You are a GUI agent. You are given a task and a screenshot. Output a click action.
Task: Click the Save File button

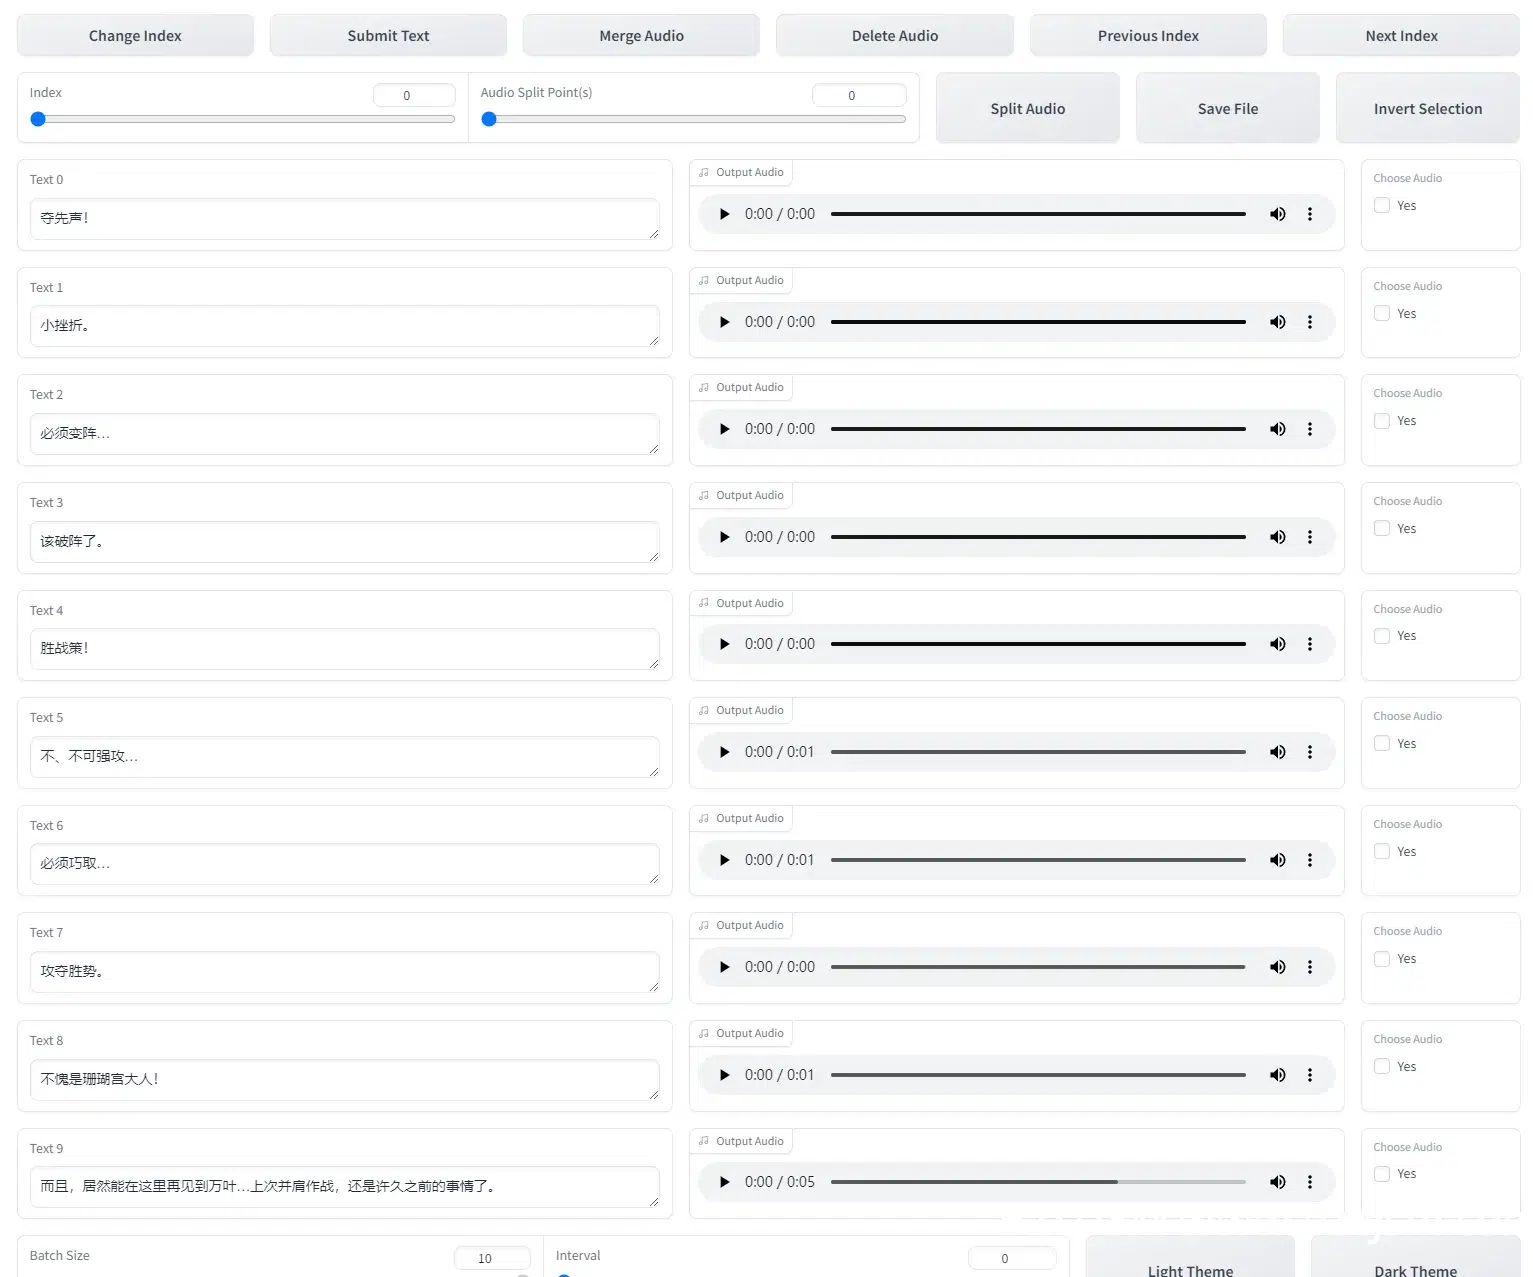point(1228,109)
